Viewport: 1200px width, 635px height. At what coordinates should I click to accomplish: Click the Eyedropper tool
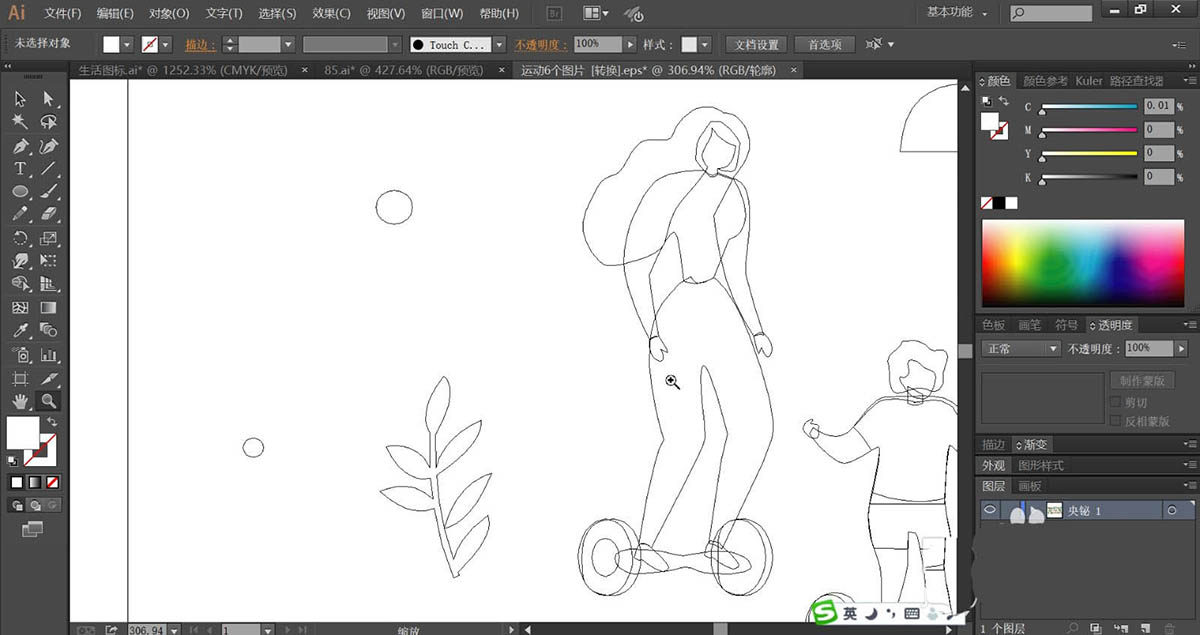coord(20,331)
